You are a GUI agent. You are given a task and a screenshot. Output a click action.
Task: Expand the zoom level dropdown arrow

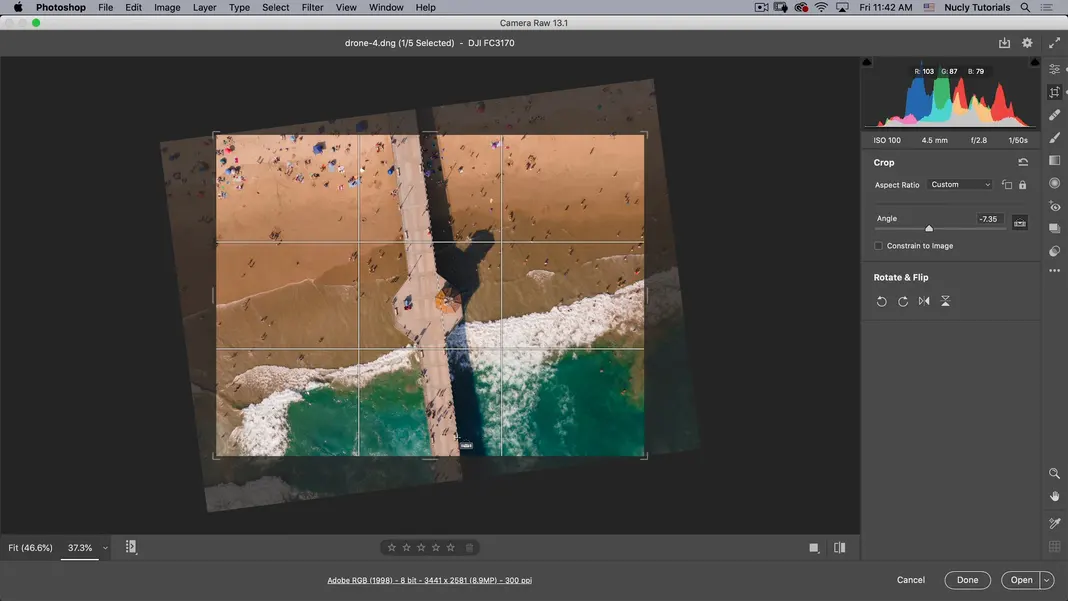click(x=105, y=548)
